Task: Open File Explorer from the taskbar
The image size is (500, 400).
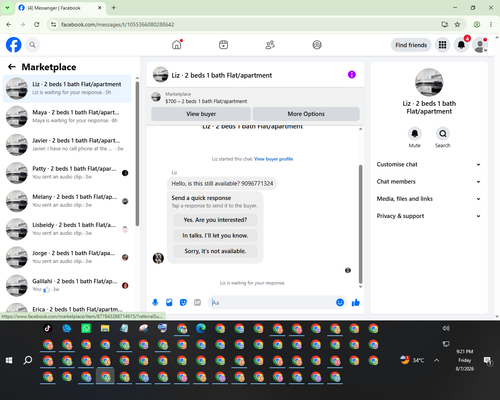Action: coord(105,328)
